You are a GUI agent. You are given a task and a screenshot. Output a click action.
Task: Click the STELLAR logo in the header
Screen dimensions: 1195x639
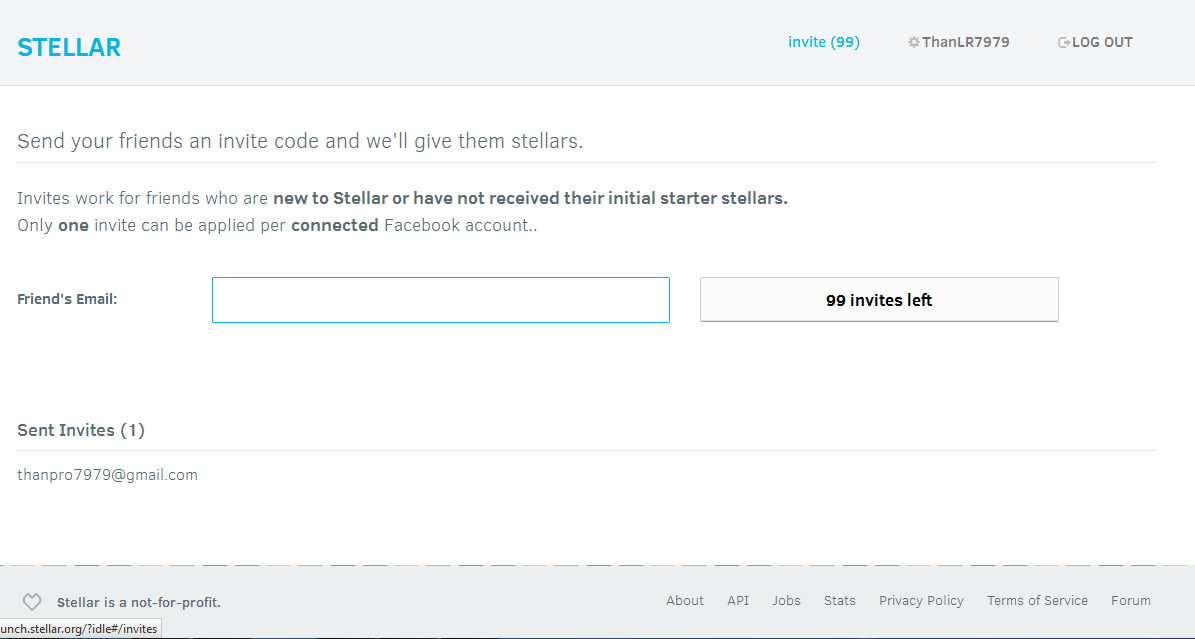point(69,47)
